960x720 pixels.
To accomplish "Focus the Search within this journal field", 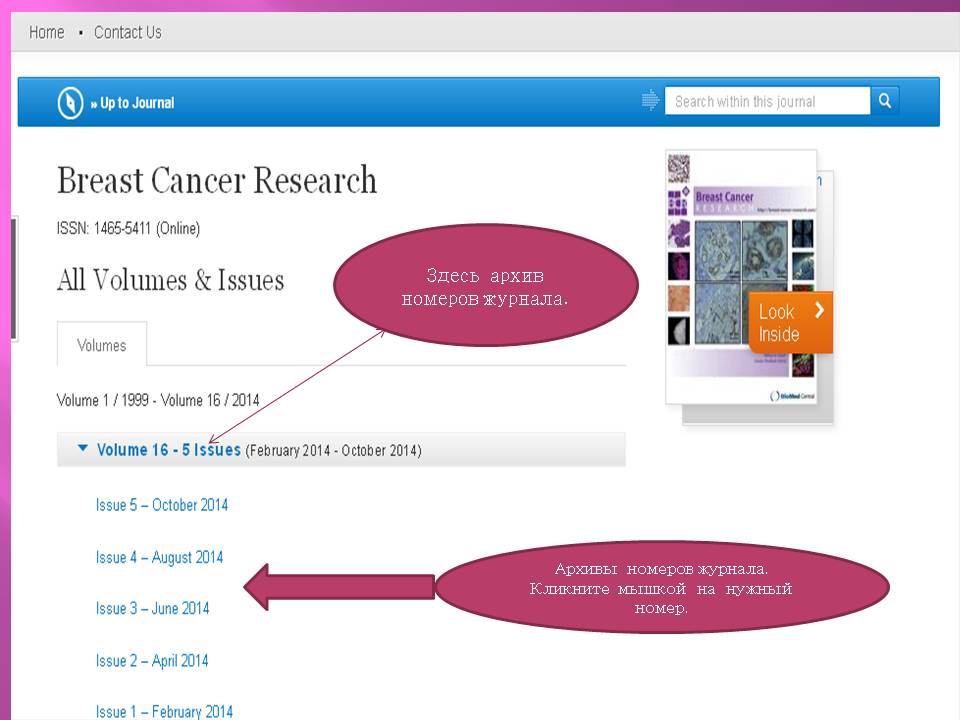I will click(x=766, y=101).
